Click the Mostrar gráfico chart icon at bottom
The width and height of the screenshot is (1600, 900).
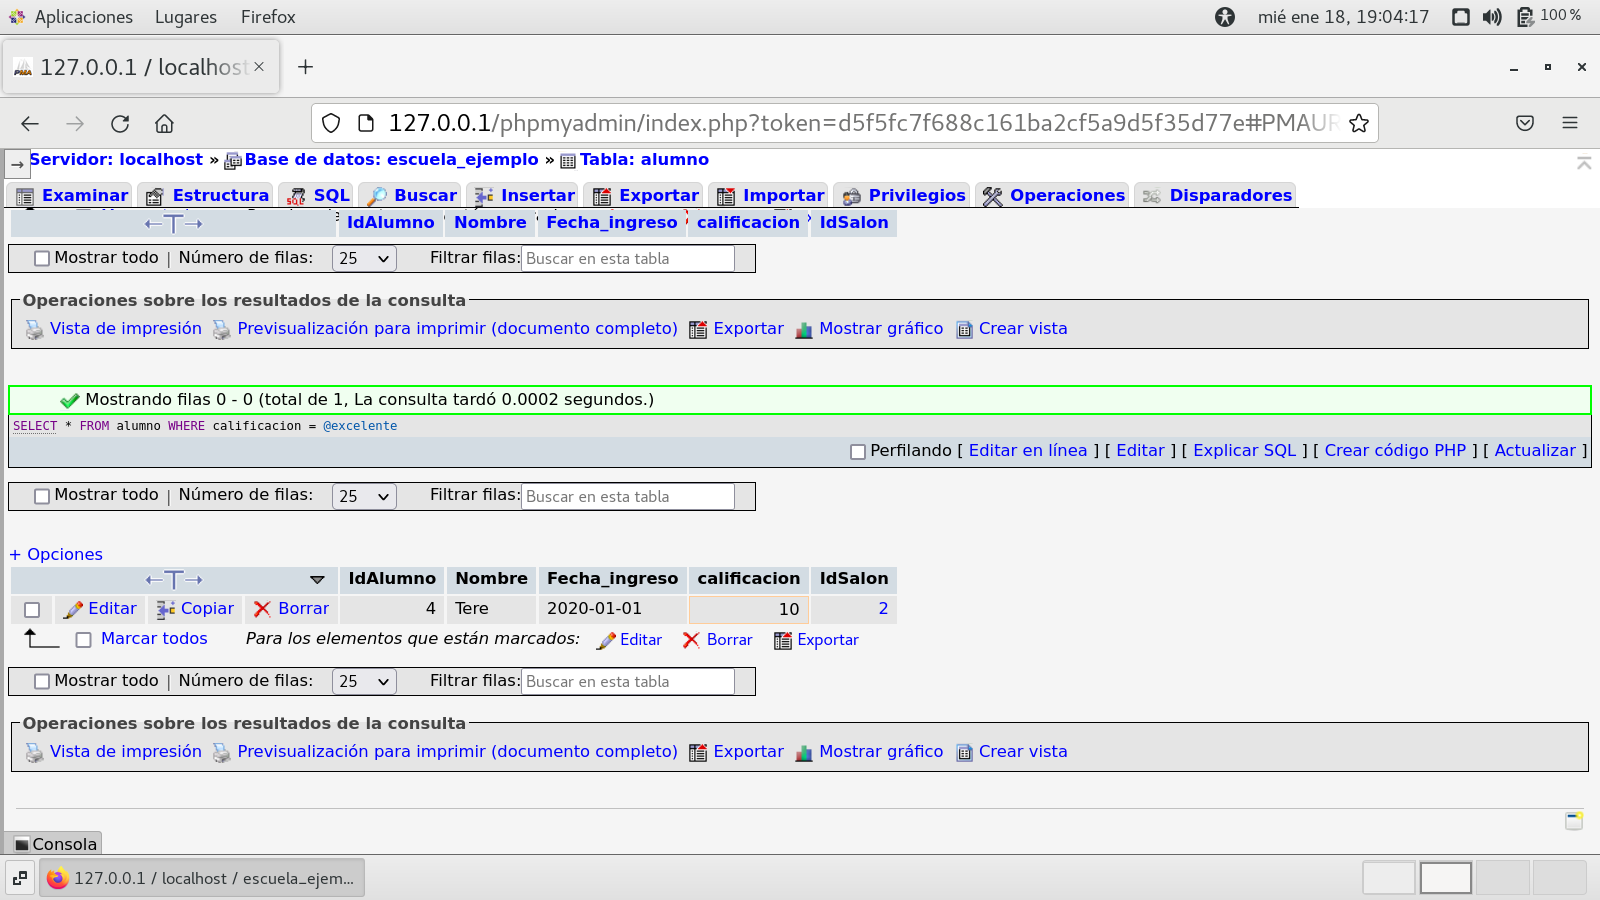[x=804, y=753]
